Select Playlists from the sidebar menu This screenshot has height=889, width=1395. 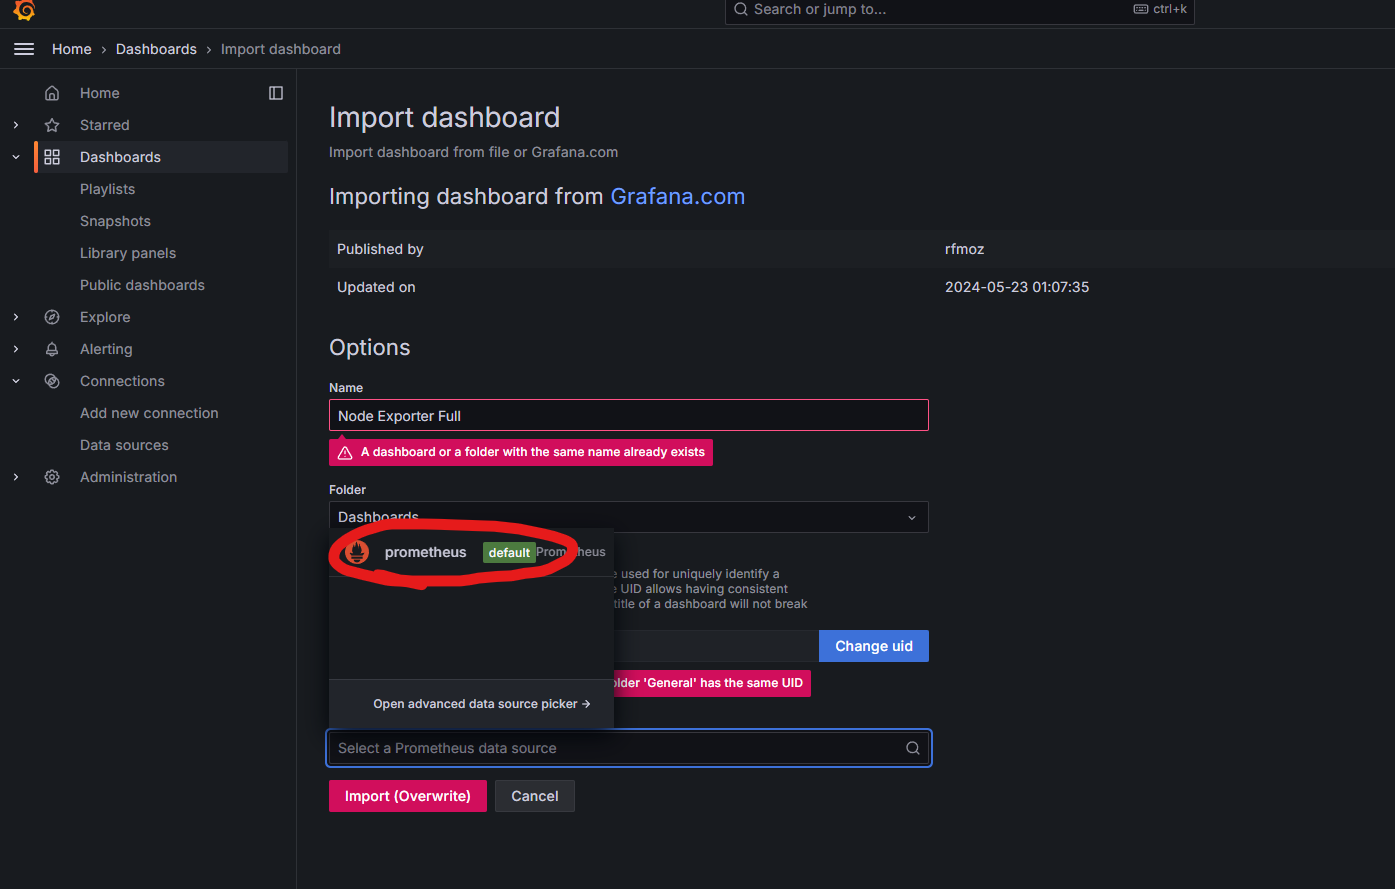(x=108, y=188)
